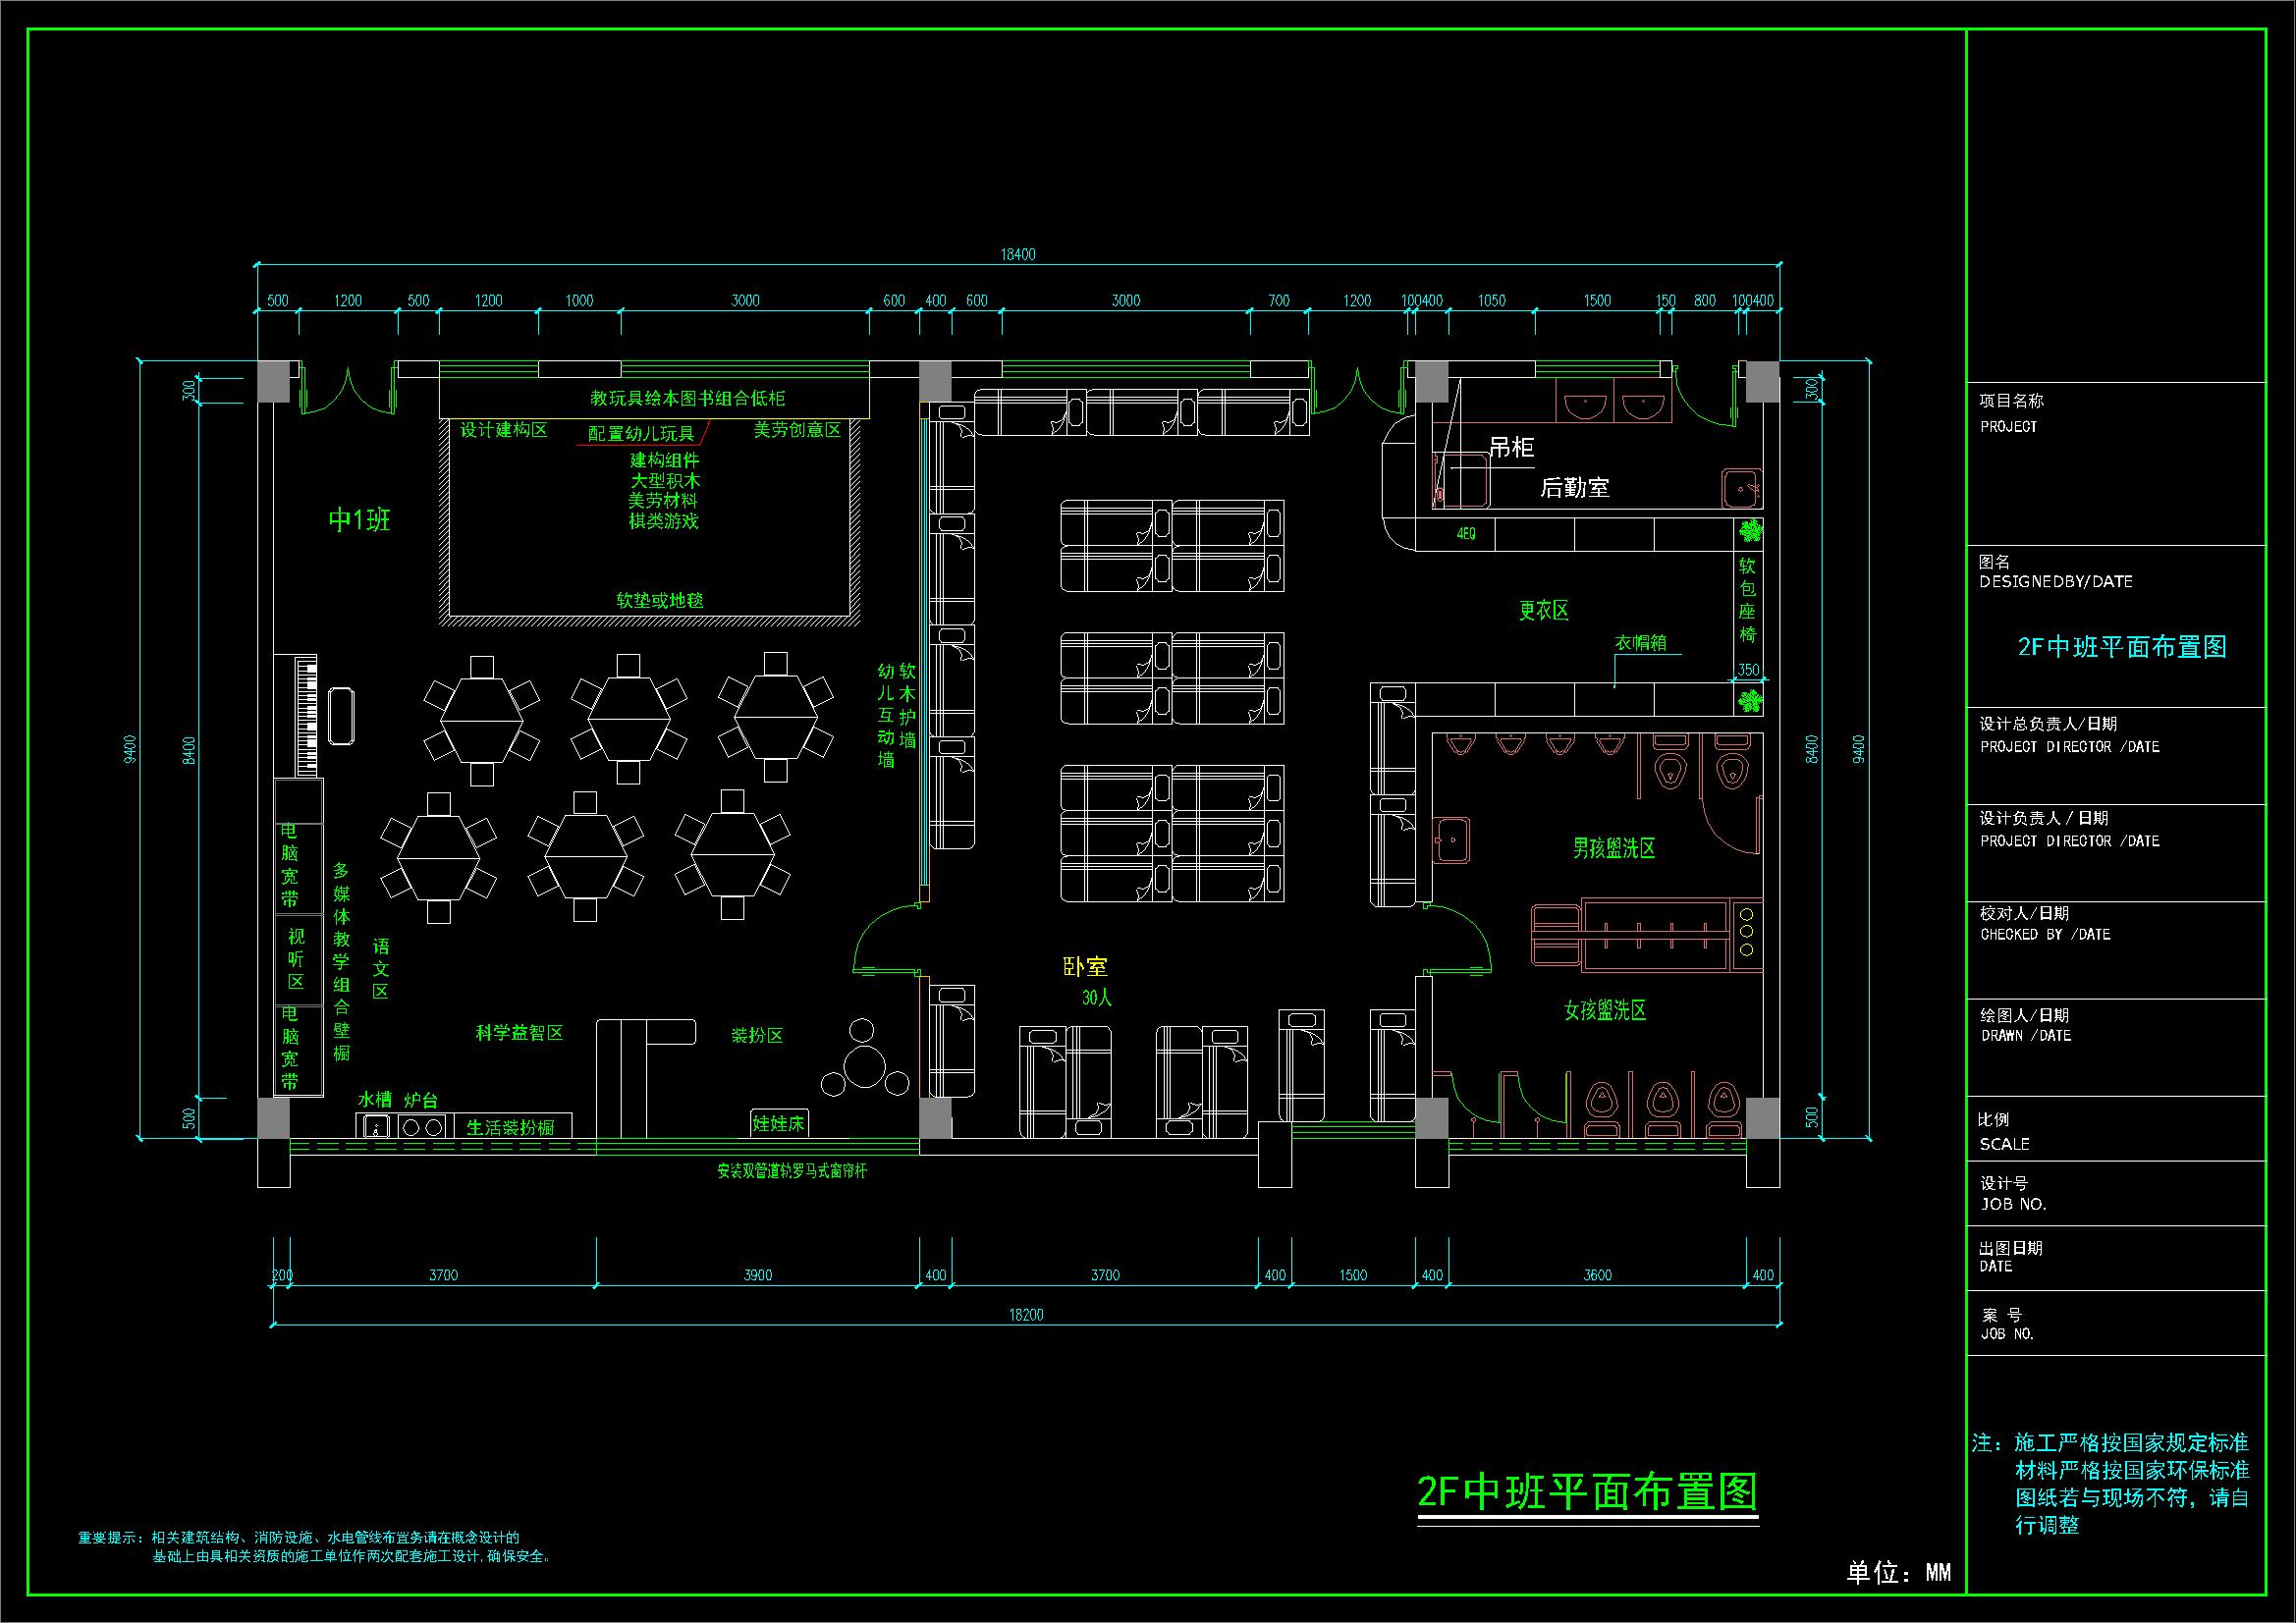This screenshot has width=2296, height=1623.
Task: Click the 美劳创意区 label
Action: tap(797, 430)
